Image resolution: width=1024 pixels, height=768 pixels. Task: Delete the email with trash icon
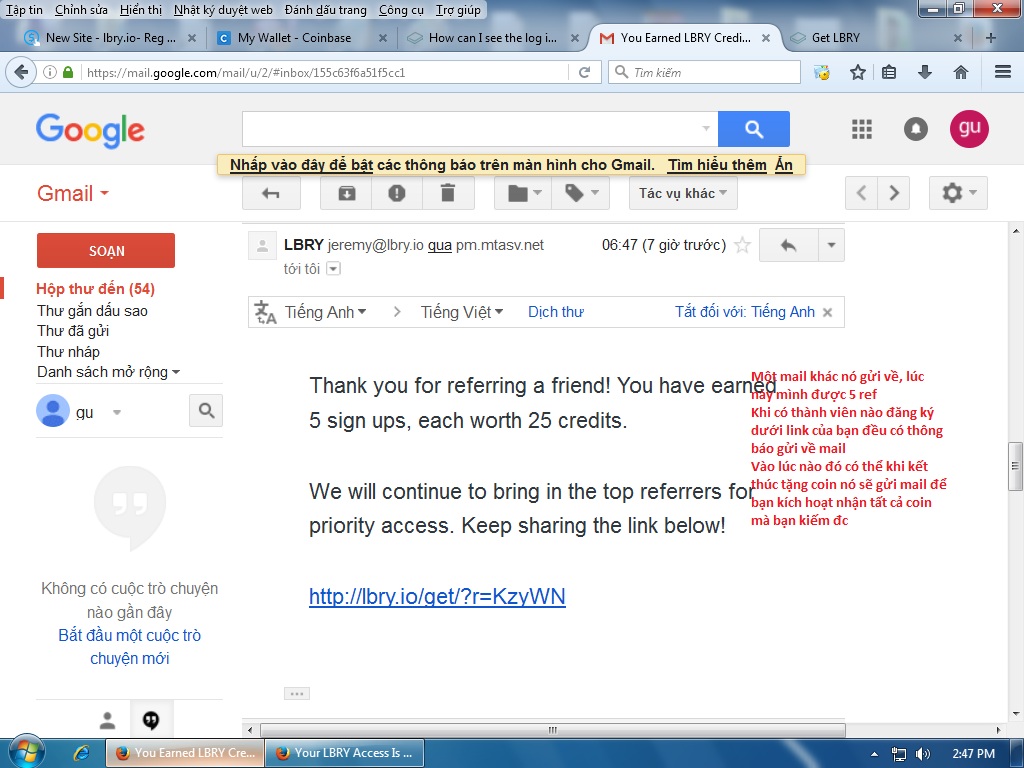pos(448,193)
